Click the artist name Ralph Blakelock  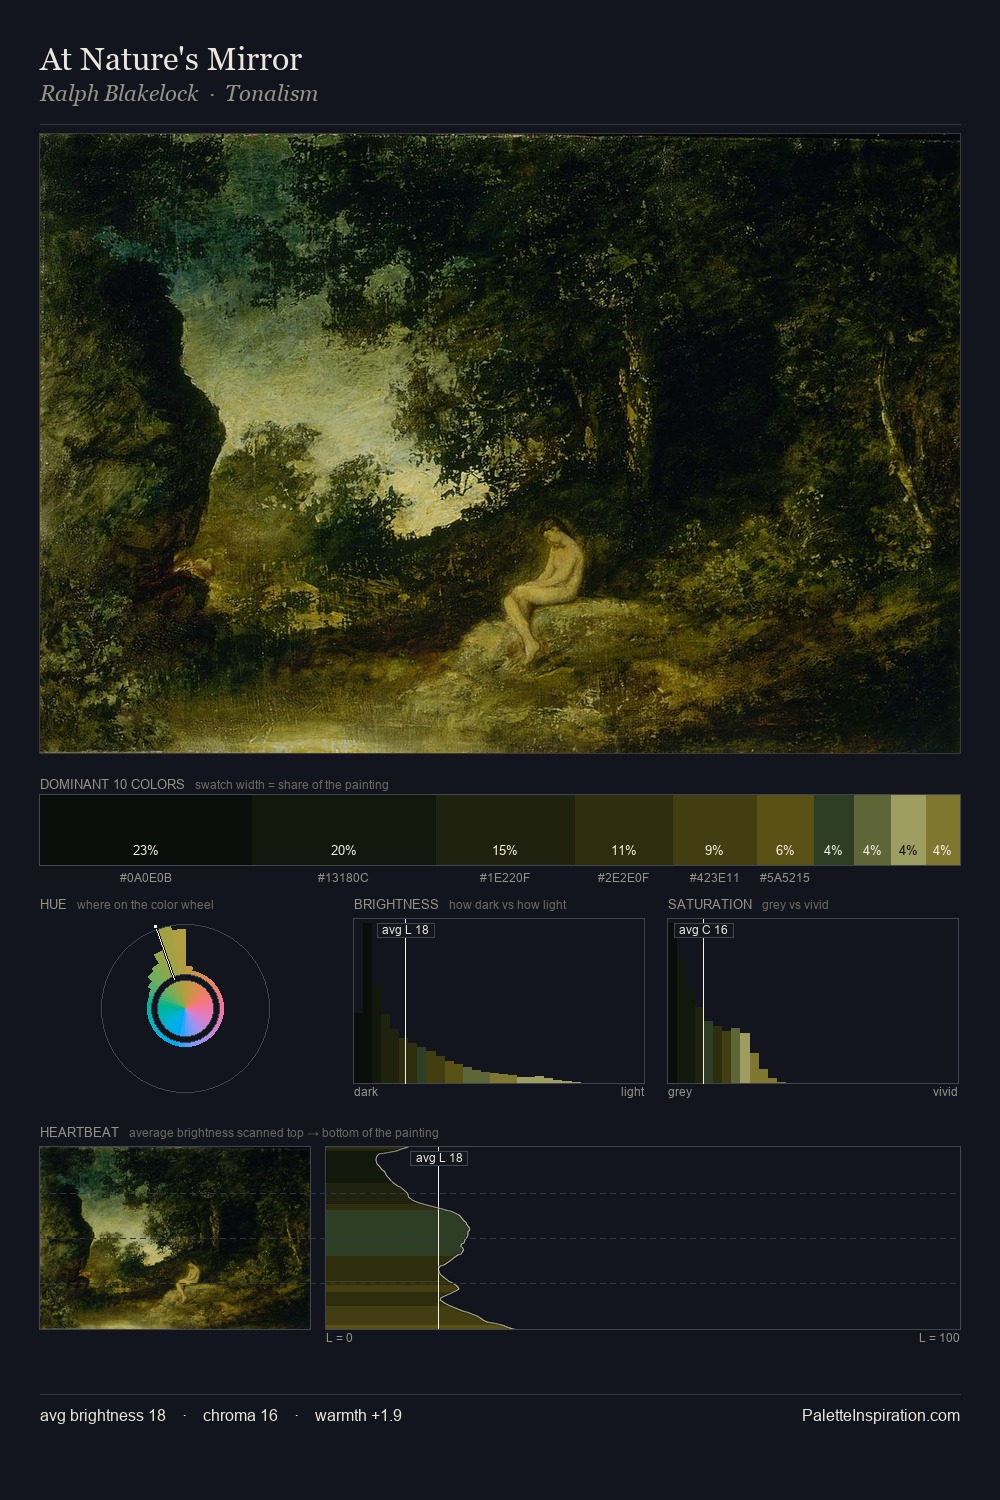(x=119, y=94)
